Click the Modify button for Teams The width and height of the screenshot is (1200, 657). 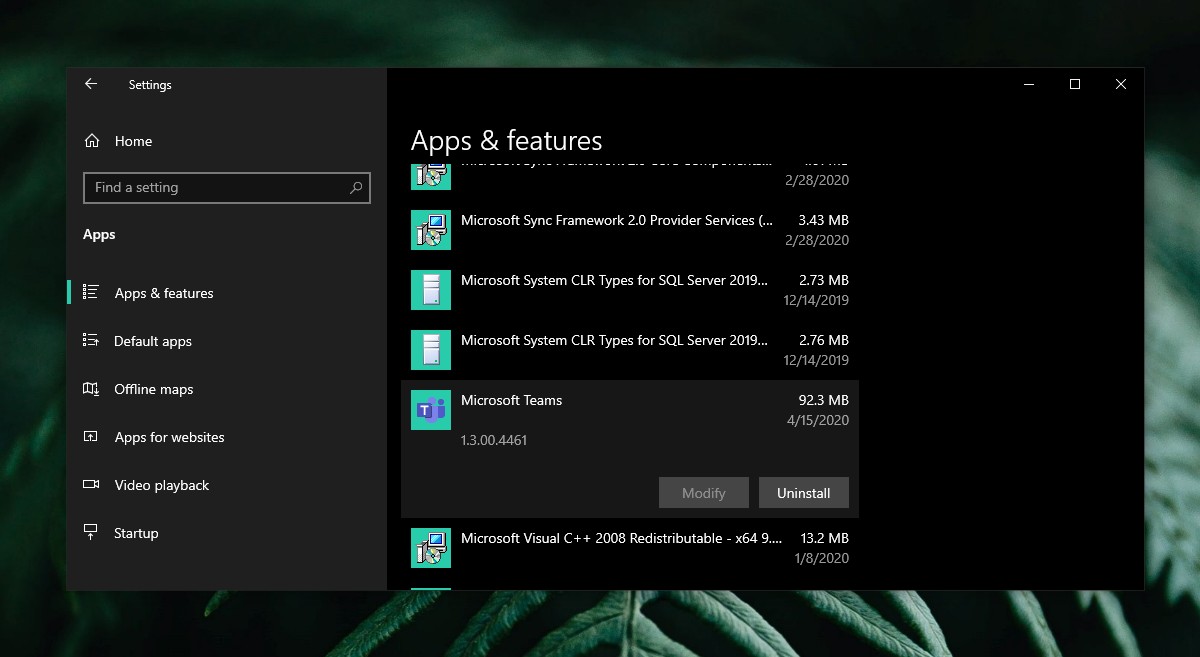703,493
